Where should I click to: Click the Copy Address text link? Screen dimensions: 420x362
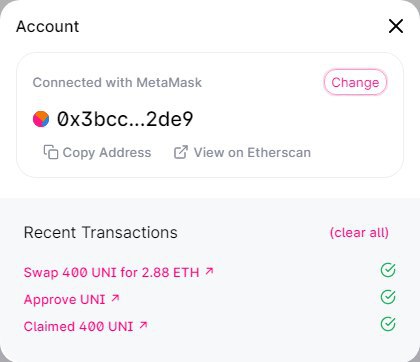[x=107, y=153]
